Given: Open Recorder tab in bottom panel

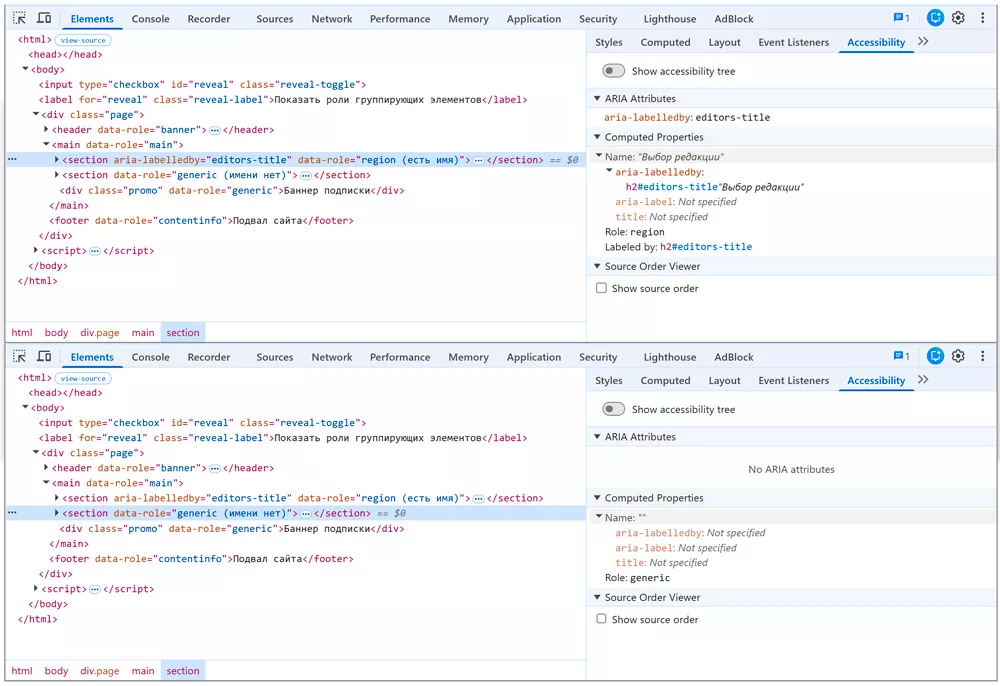Looking at the screenshot, I should (x=209, y=357).
